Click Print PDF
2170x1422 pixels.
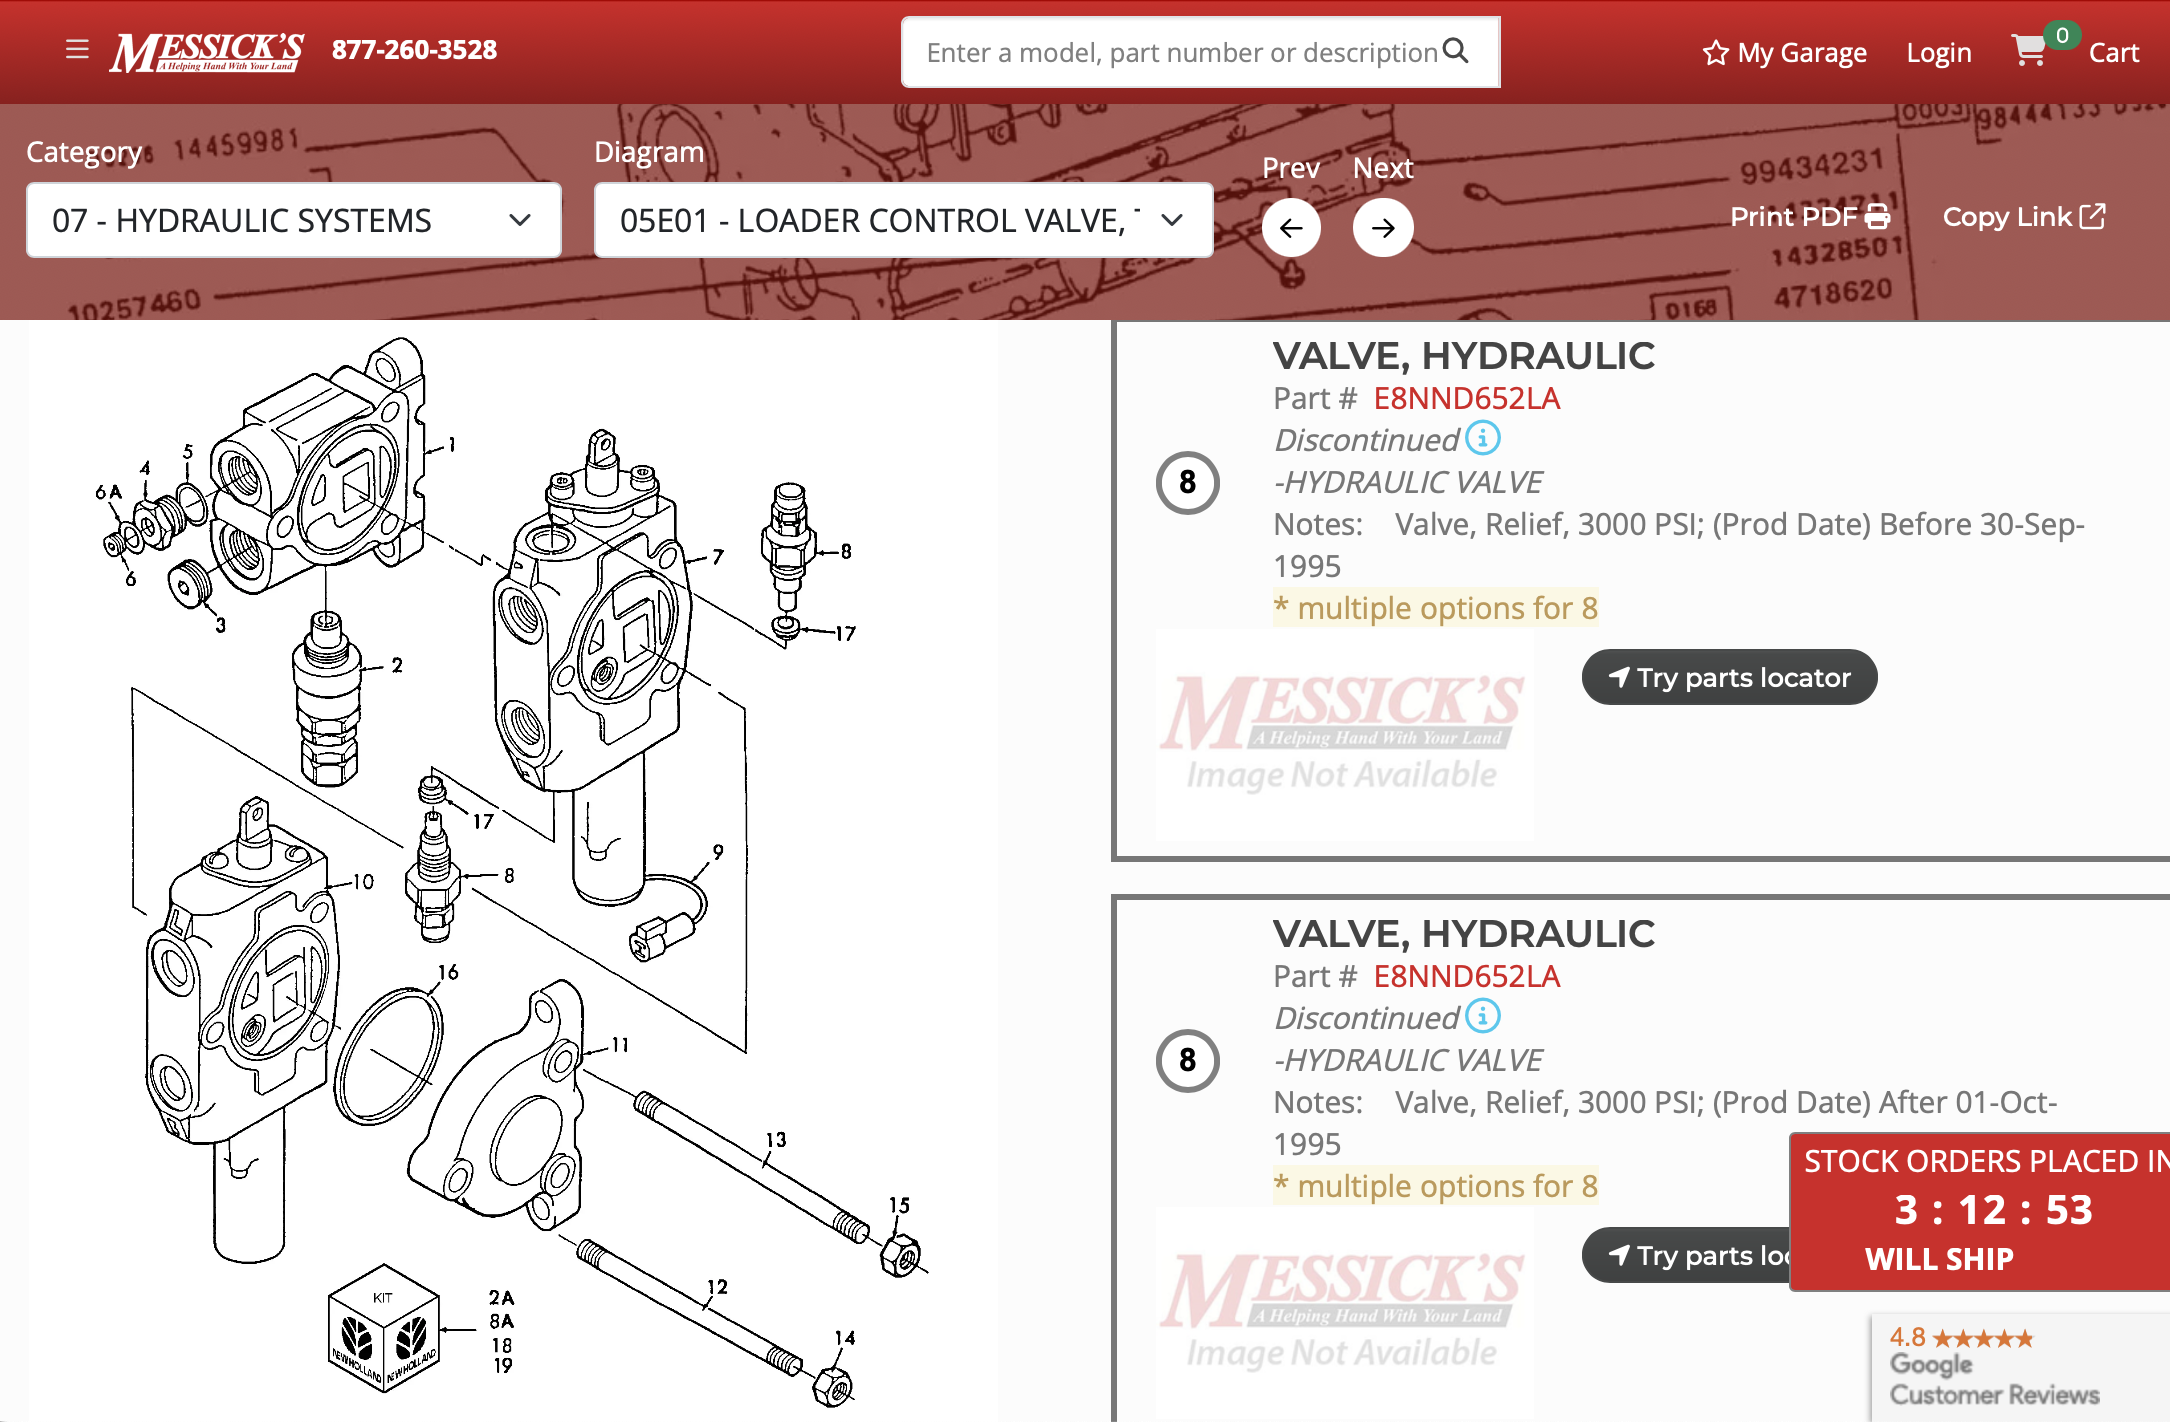pos(1810,217)
